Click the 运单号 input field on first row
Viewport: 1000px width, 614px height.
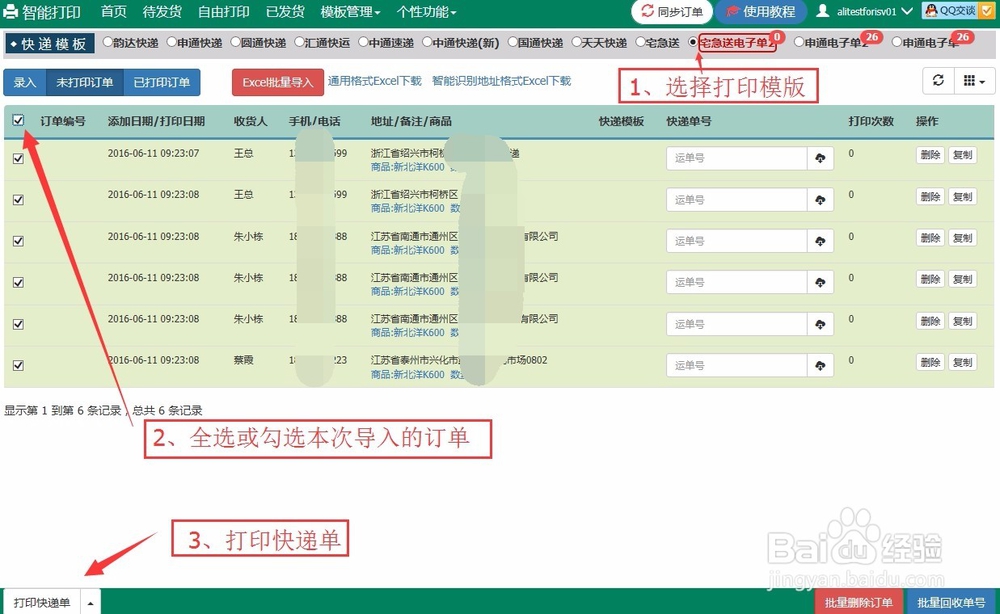(x=735, y=158)
